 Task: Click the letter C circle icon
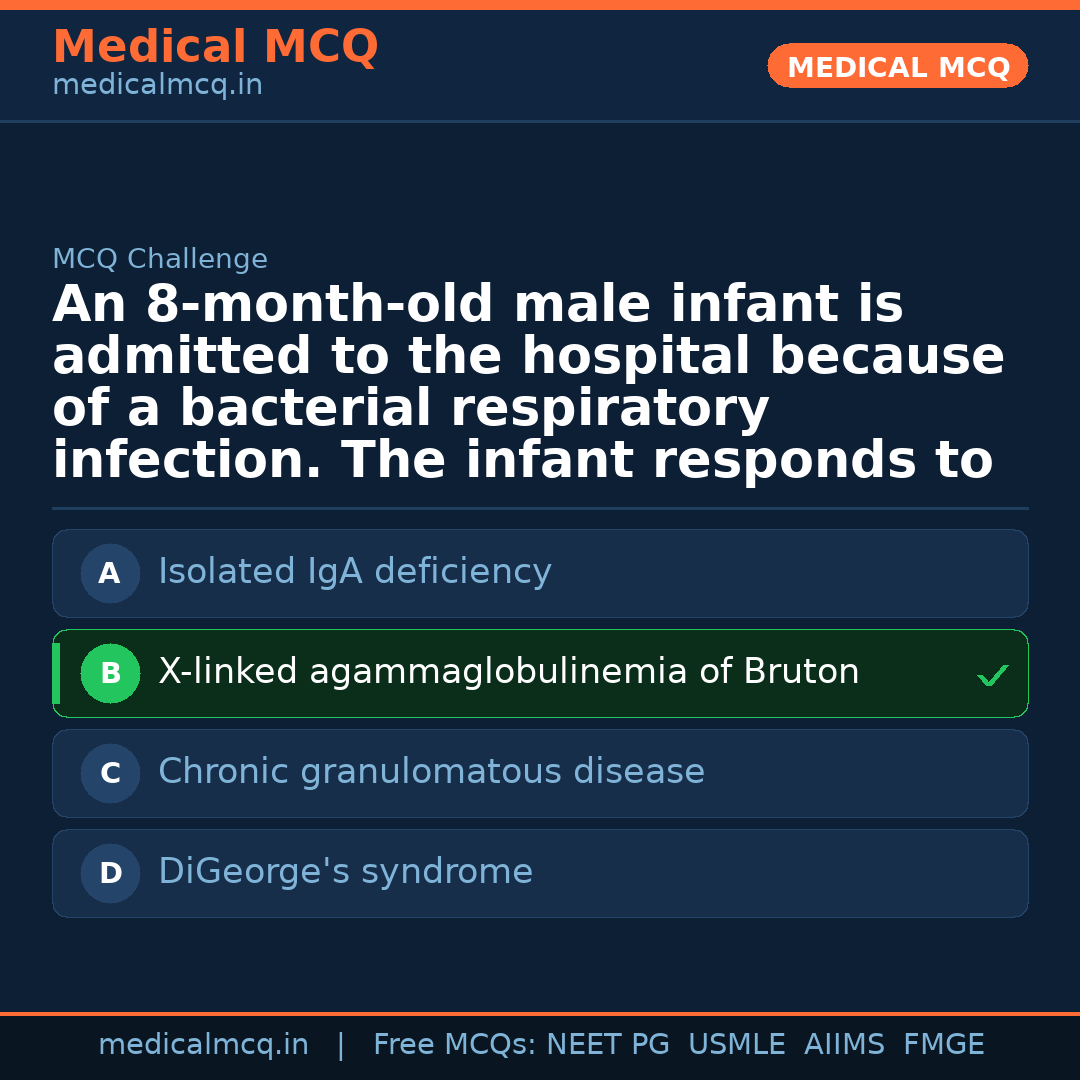coord(110,773)
